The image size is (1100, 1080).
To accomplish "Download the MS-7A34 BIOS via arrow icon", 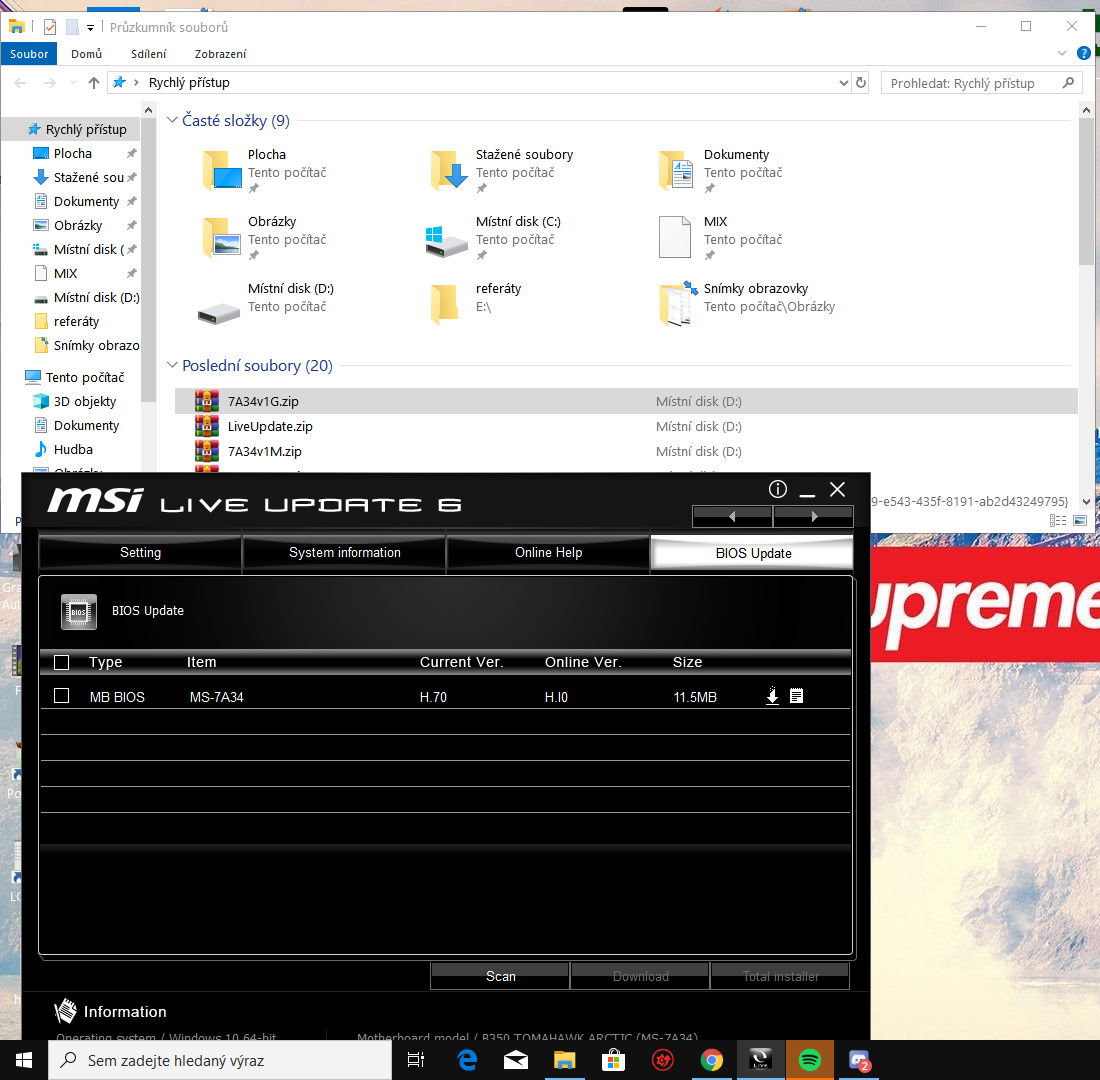I will point(772,695).
